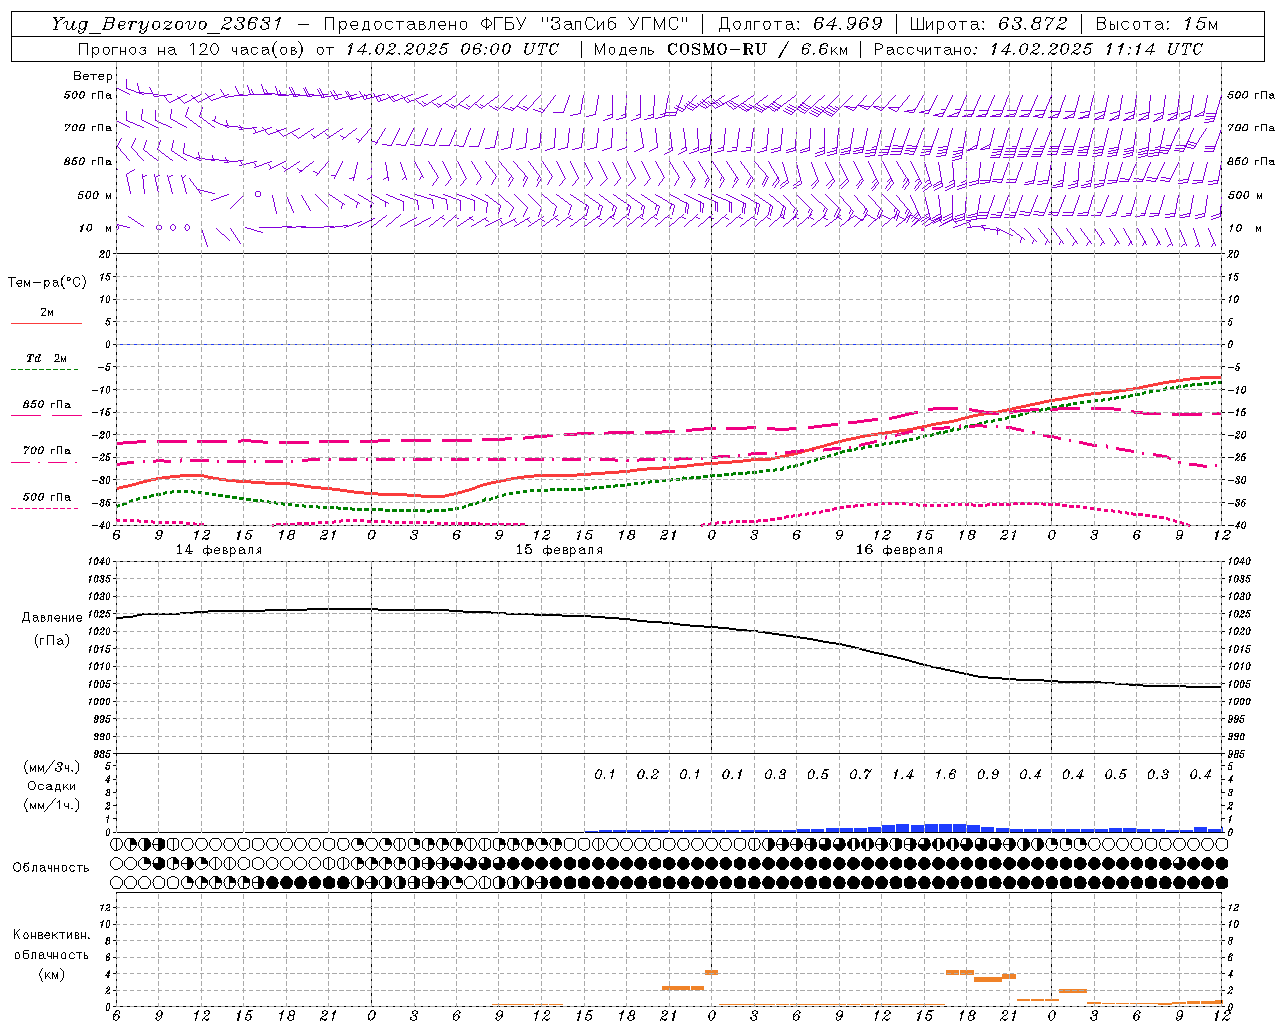Click the 500 гПа temperature legend entry
Screen dimensions: 1280x1024
point(47,497)
